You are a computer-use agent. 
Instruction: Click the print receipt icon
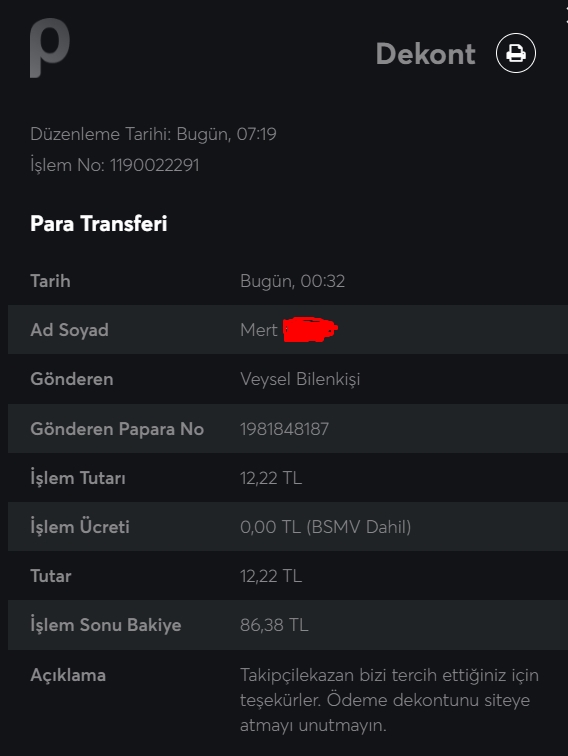click(515, 53)
